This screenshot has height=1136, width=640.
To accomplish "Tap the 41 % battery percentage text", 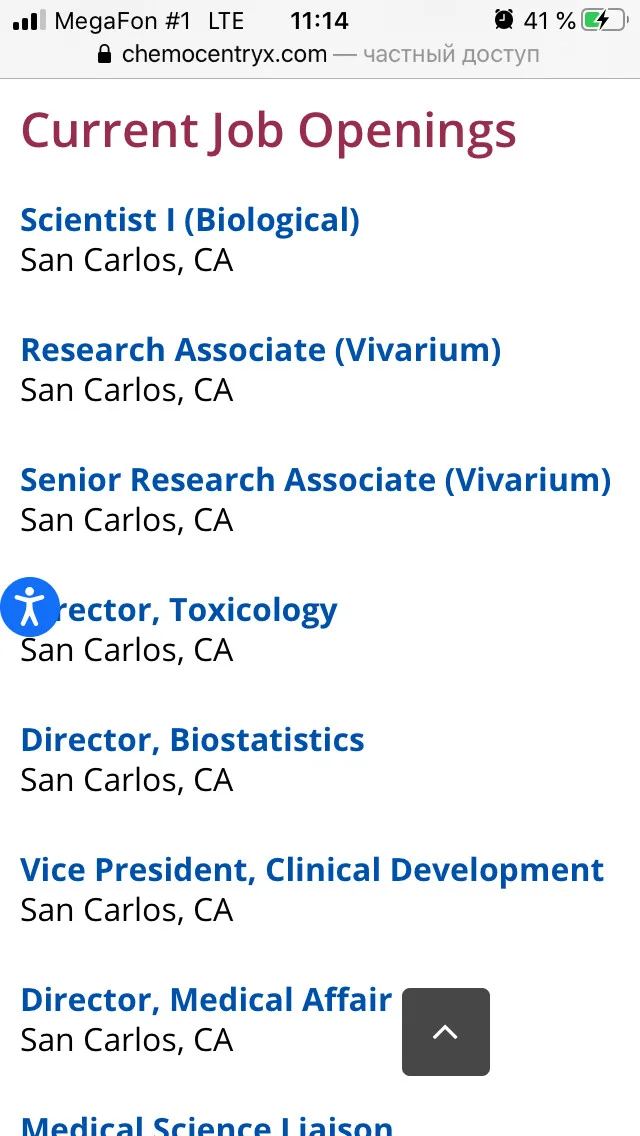I will [x=549, y=20].
